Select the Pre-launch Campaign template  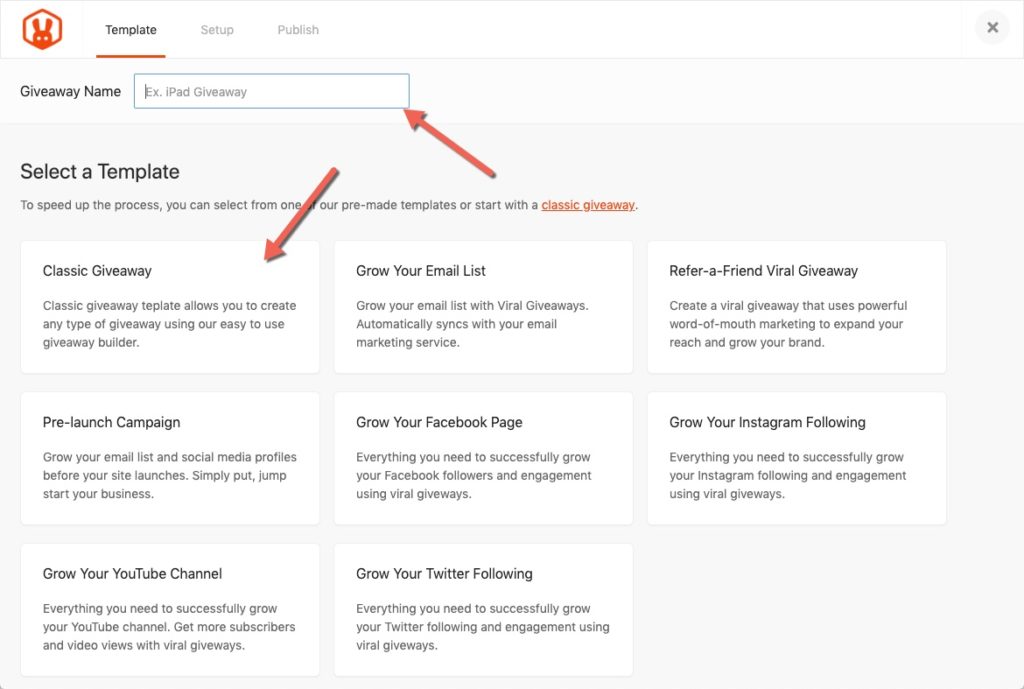[170, 458]
